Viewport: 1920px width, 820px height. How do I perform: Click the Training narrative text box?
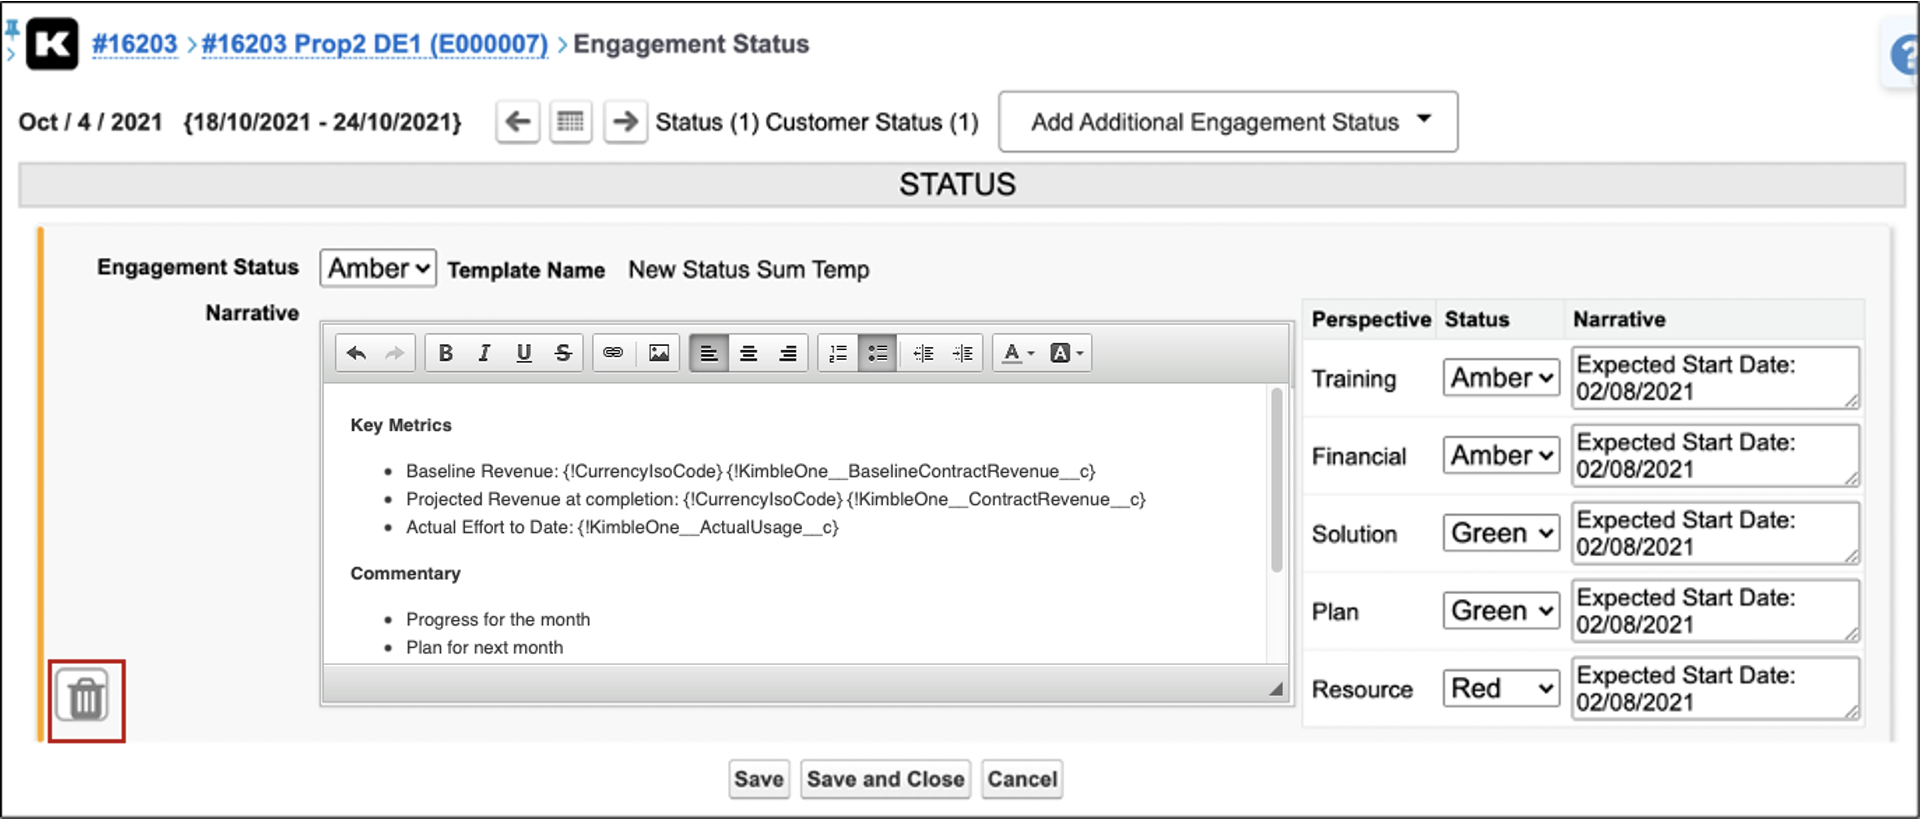tap(1715, 378)
